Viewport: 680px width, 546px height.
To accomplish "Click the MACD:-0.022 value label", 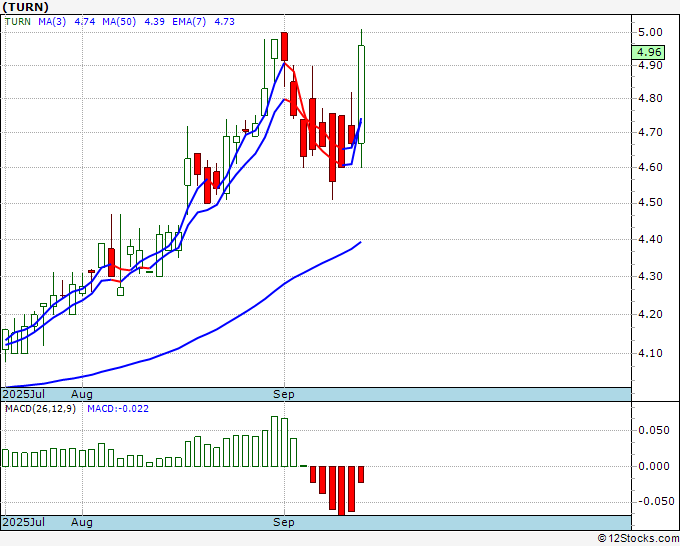I will [x=118, y=409].
